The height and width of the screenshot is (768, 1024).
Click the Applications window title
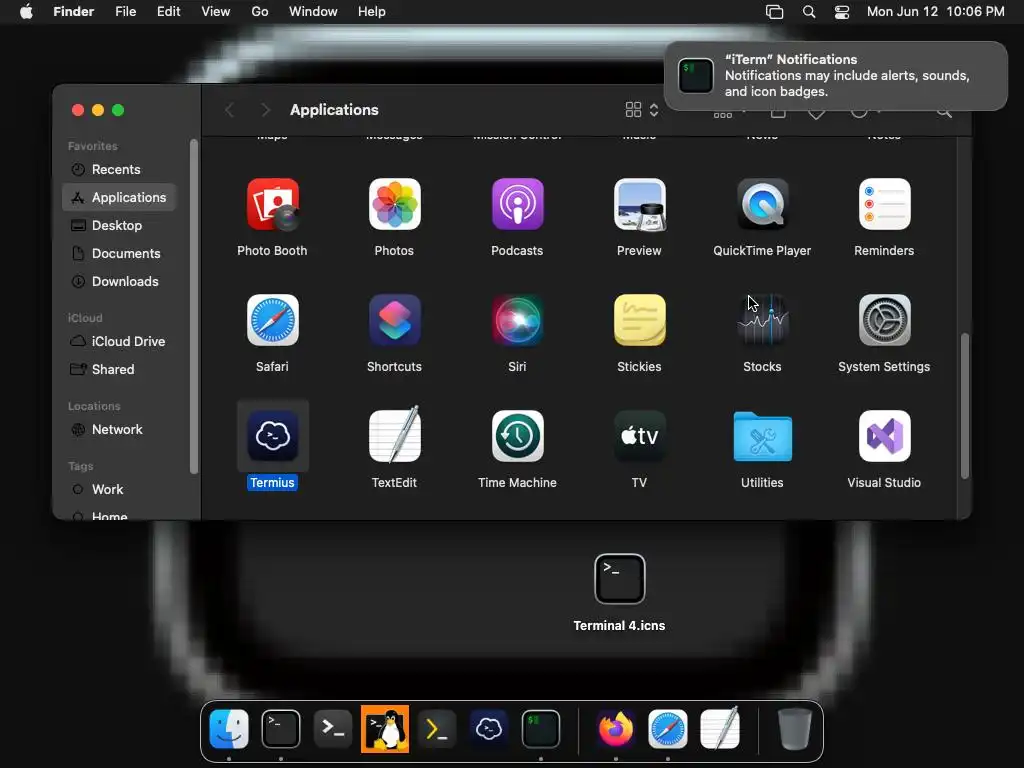pos(334,110)
